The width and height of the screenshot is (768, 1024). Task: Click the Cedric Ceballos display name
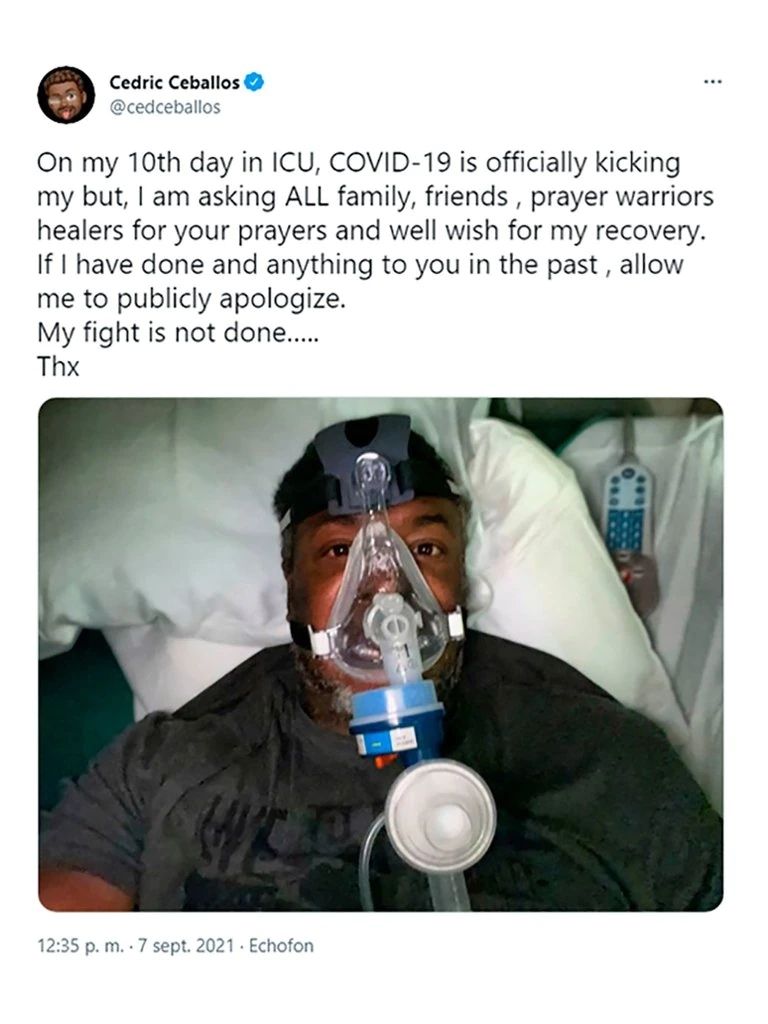174,83
